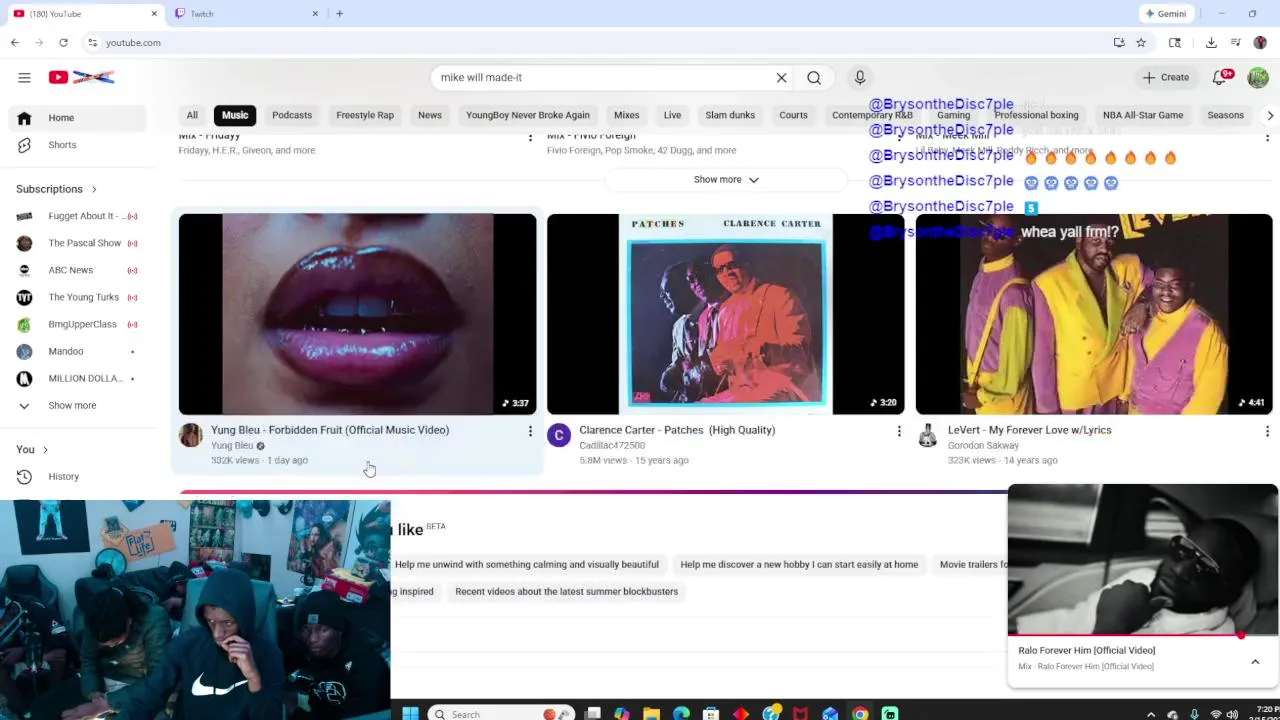
Task: Open Yung Bleu channel avatar
Action: click(x=190, y=435)
